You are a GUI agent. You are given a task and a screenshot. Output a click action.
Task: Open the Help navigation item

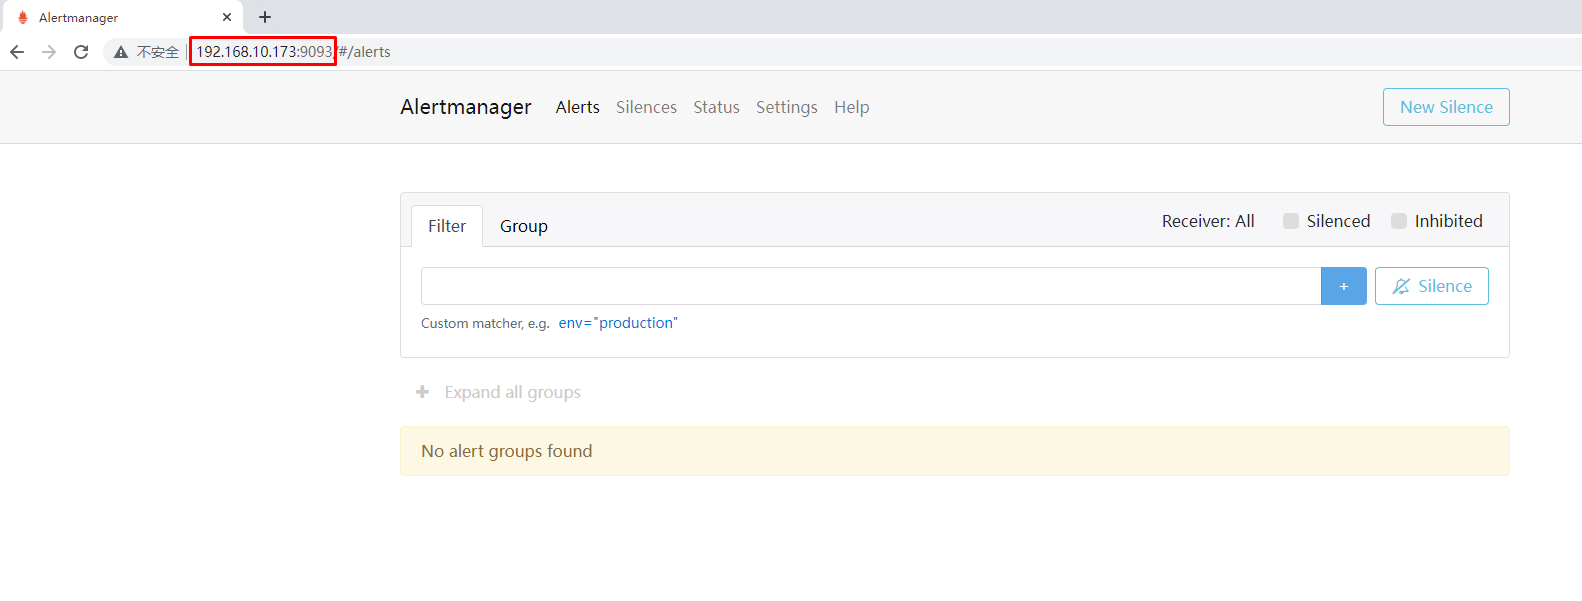[852, 107]
